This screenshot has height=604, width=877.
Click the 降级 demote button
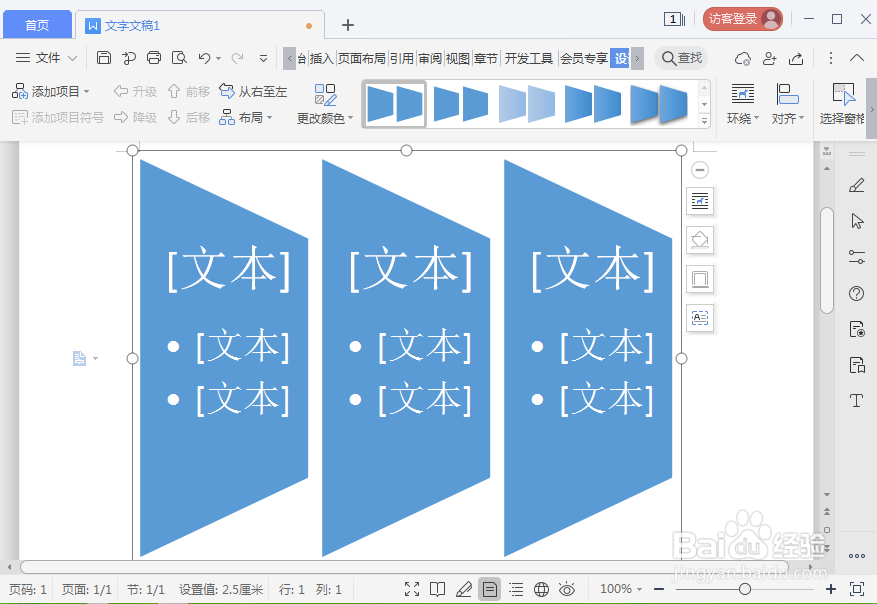coord(135,117)
